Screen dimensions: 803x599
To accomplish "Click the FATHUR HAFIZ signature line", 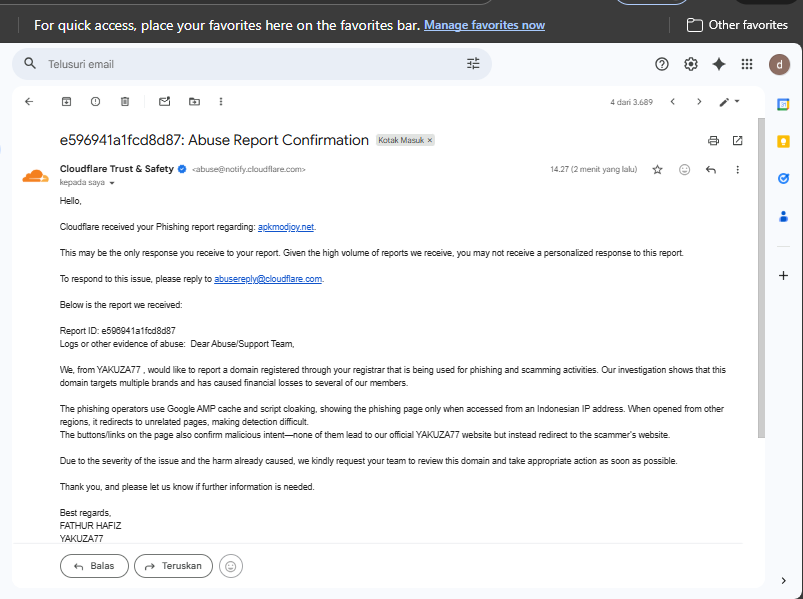I will [91, 526].
